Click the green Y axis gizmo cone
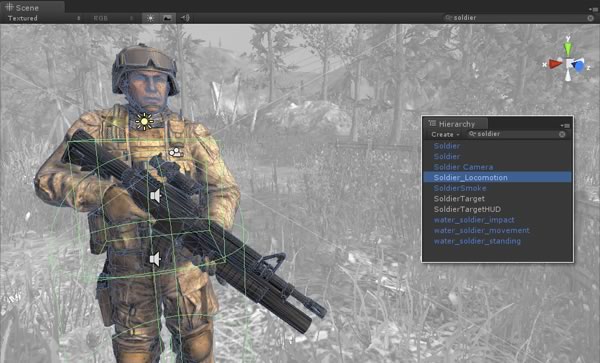This screenshot has width=600, height=363. pos(568,49)
